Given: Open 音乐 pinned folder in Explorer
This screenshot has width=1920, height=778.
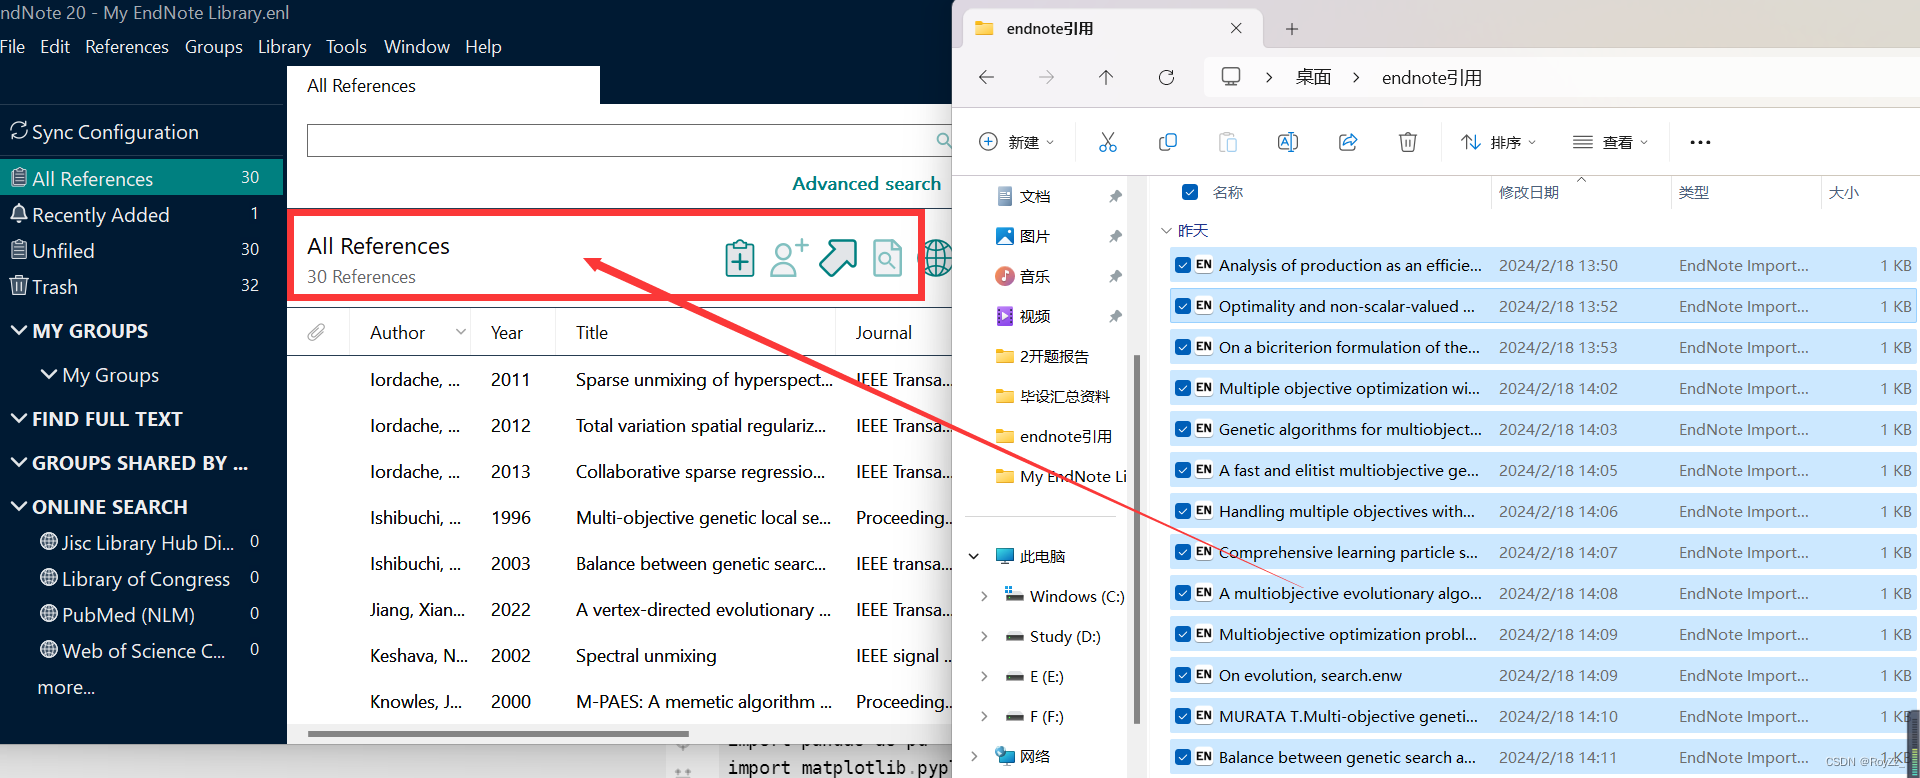Looking at the screenshot, I should pos(1024,276).
